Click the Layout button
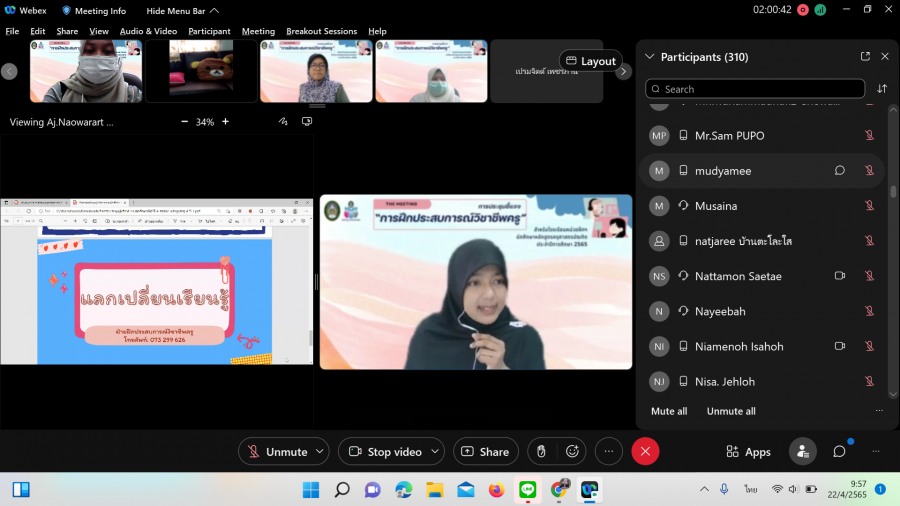This screenshot has height=506, width=900. point(590,61)
